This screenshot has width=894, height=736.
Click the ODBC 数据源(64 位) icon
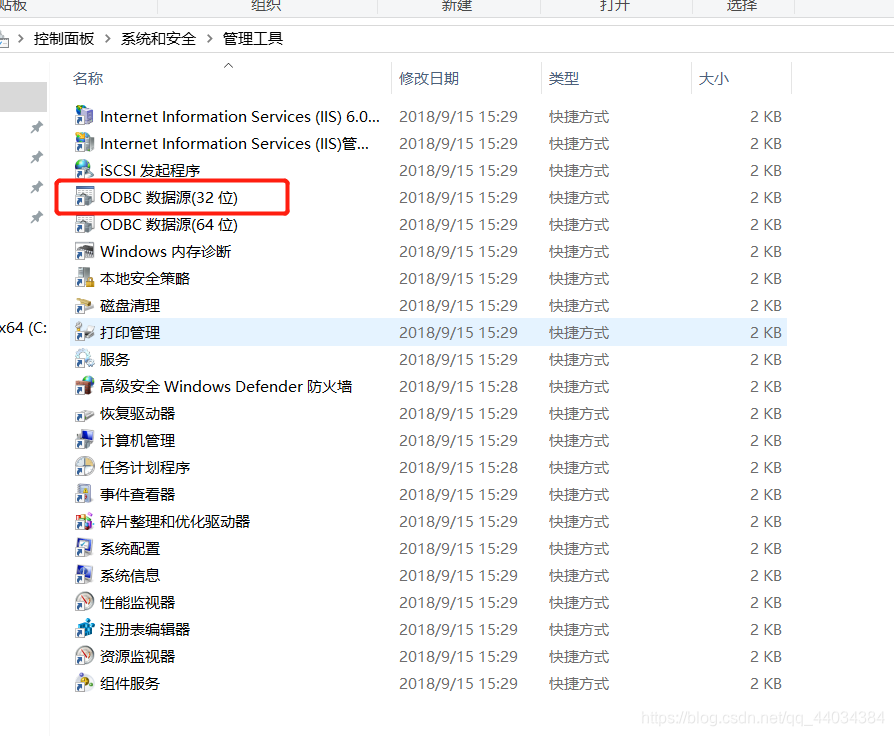tap(84, 223)
